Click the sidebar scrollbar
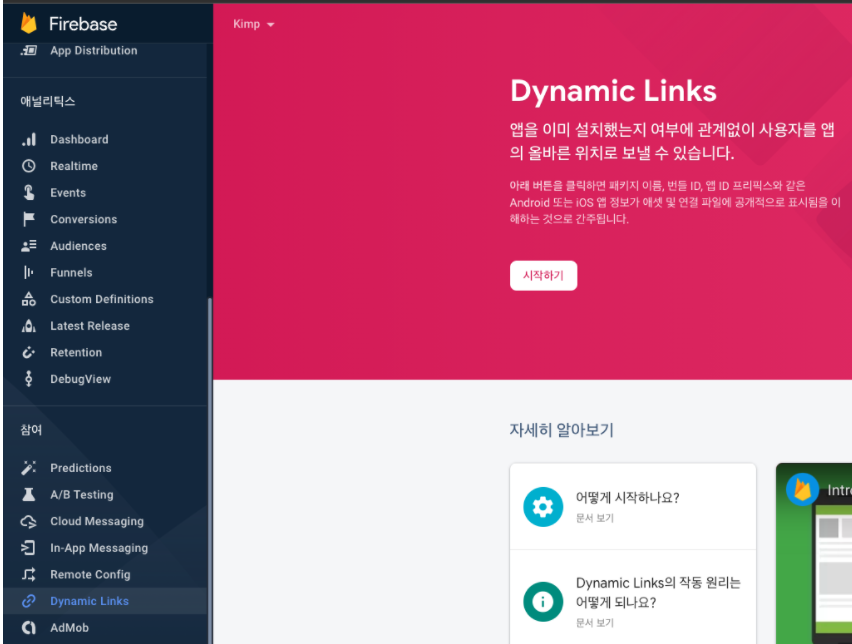The width and height of the screenshot is (852, 644). (x=209, y=471)
